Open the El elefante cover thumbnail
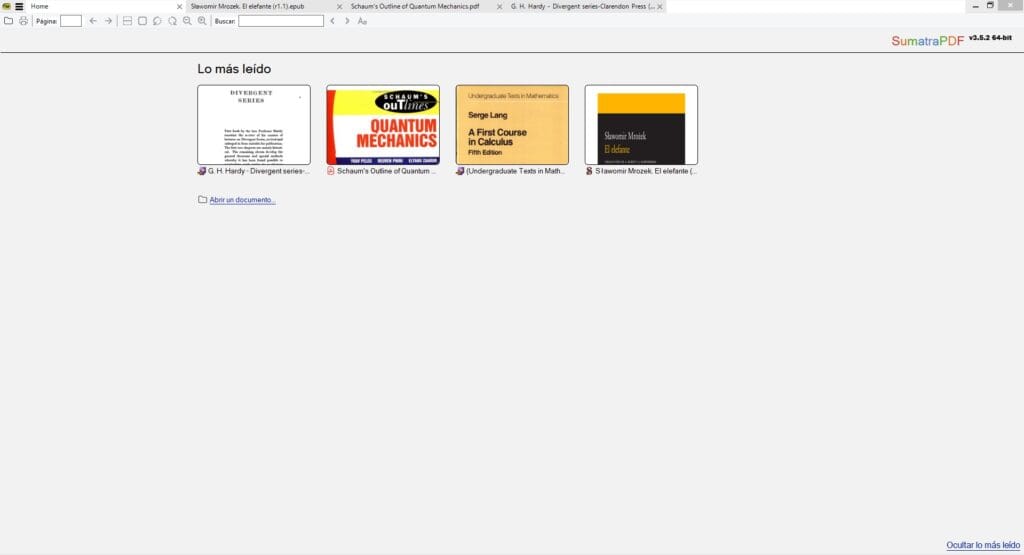The width and height of the screenshot is (1024, 555). point(641,125)
